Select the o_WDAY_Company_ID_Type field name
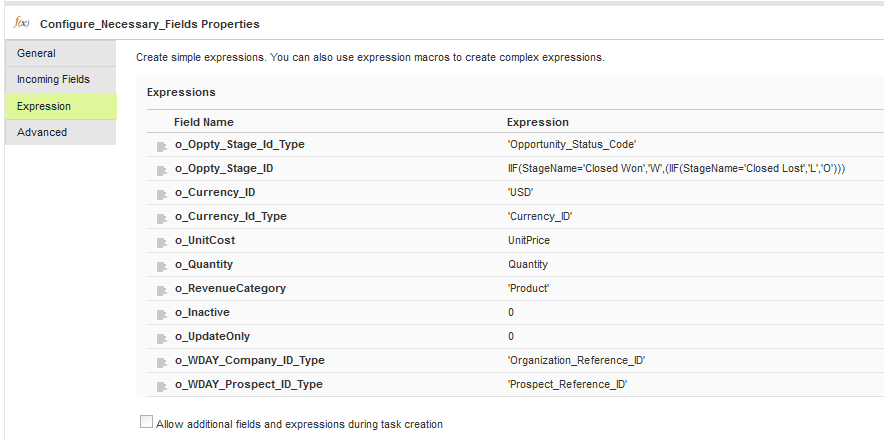The height and width of the screenshot is (439, 884). pyautogui.click(x=250, y=360)
